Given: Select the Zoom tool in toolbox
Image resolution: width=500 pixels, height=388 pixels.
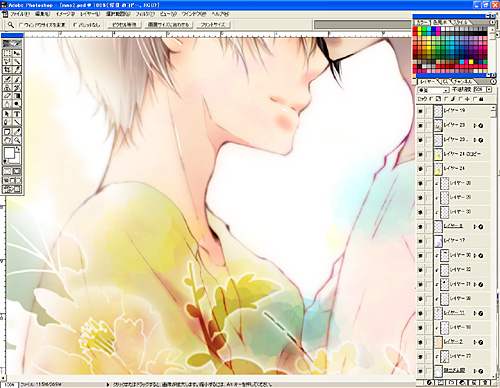Looking at the screenshot, I should 17,140.
